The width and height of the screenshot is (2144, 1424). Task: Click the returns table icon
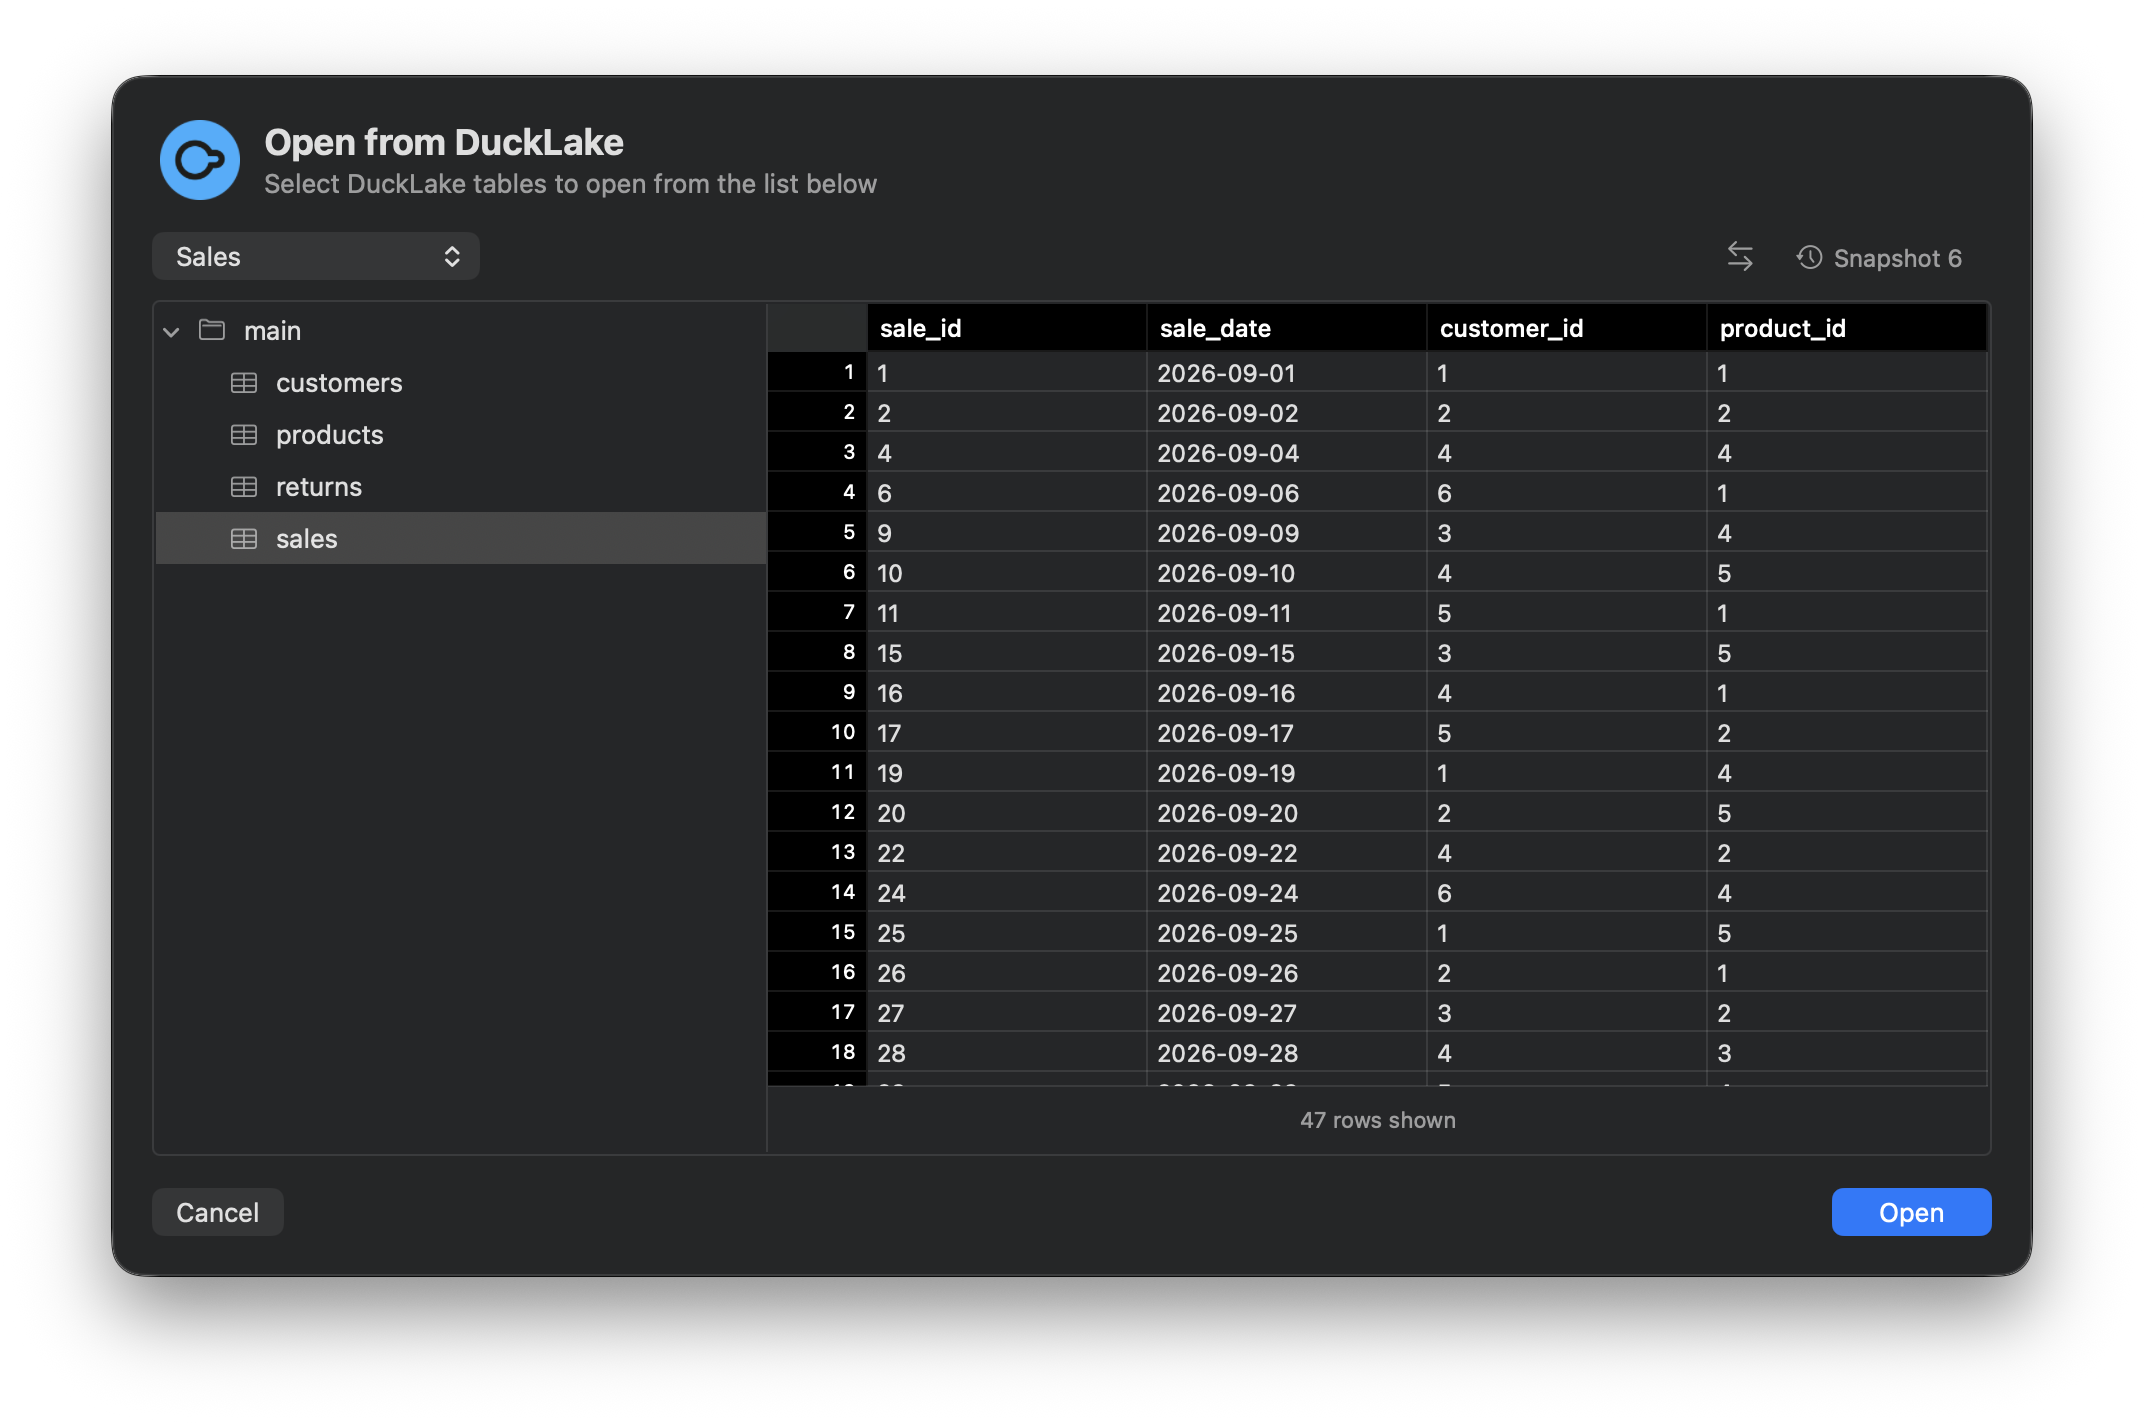click(x=244, y=487)
